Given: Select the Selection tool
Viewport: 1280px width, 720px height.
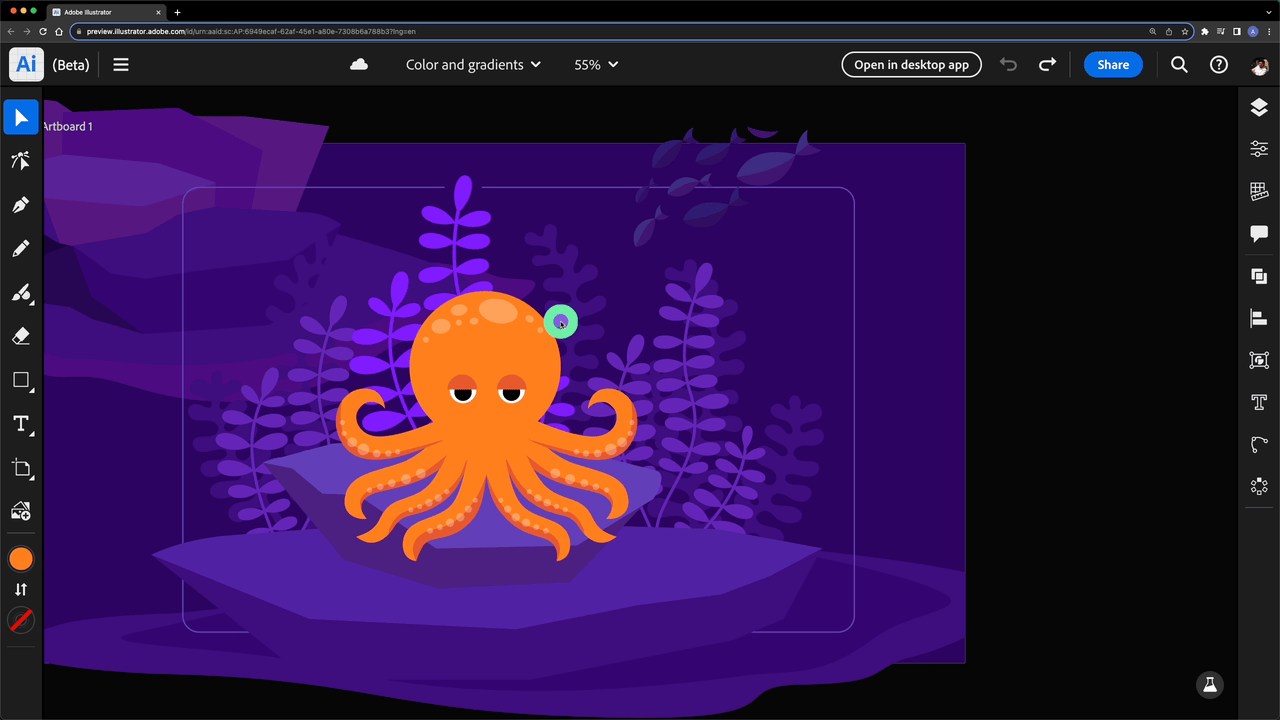Looking at the screenshot, I should point(21,117).
